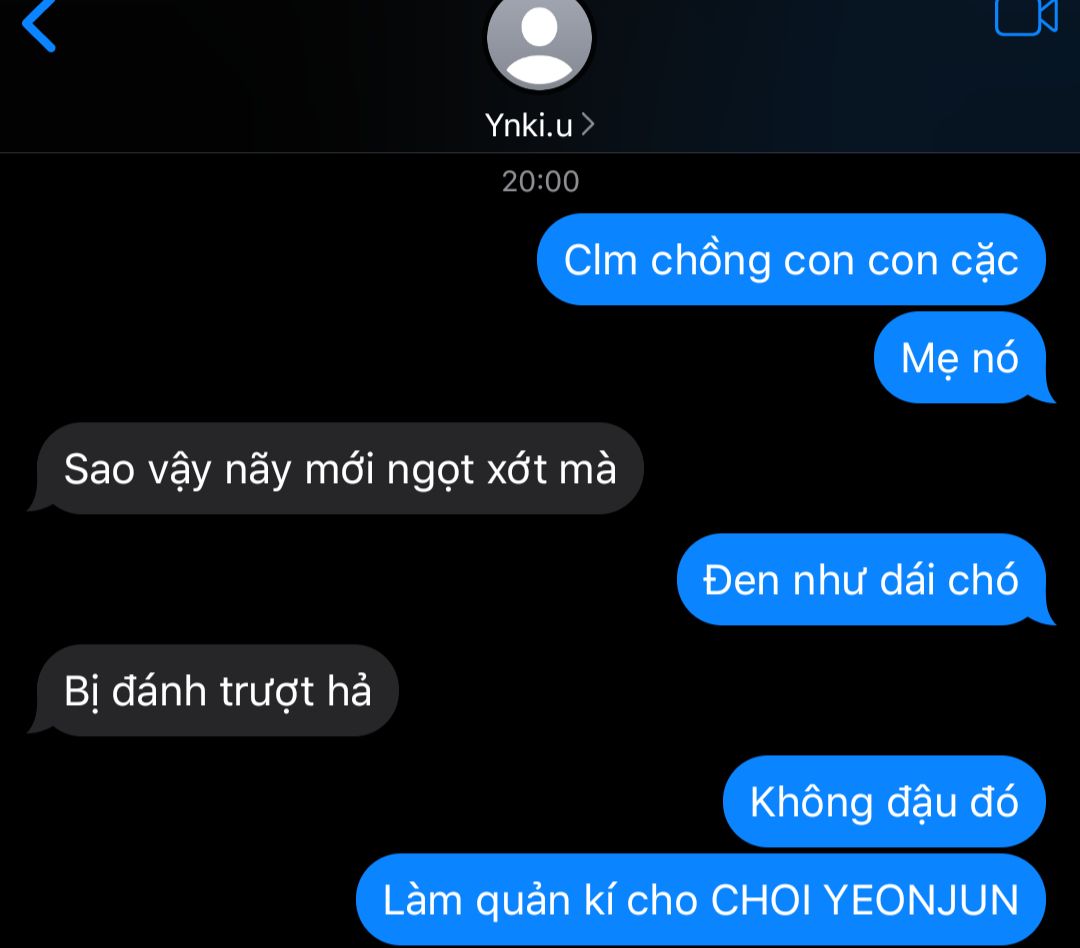The width and height of the screenshot is (1080, 948).
Task: Open the Ynki.u contact name
Action: pyautogui.click(x=528, y=125)
